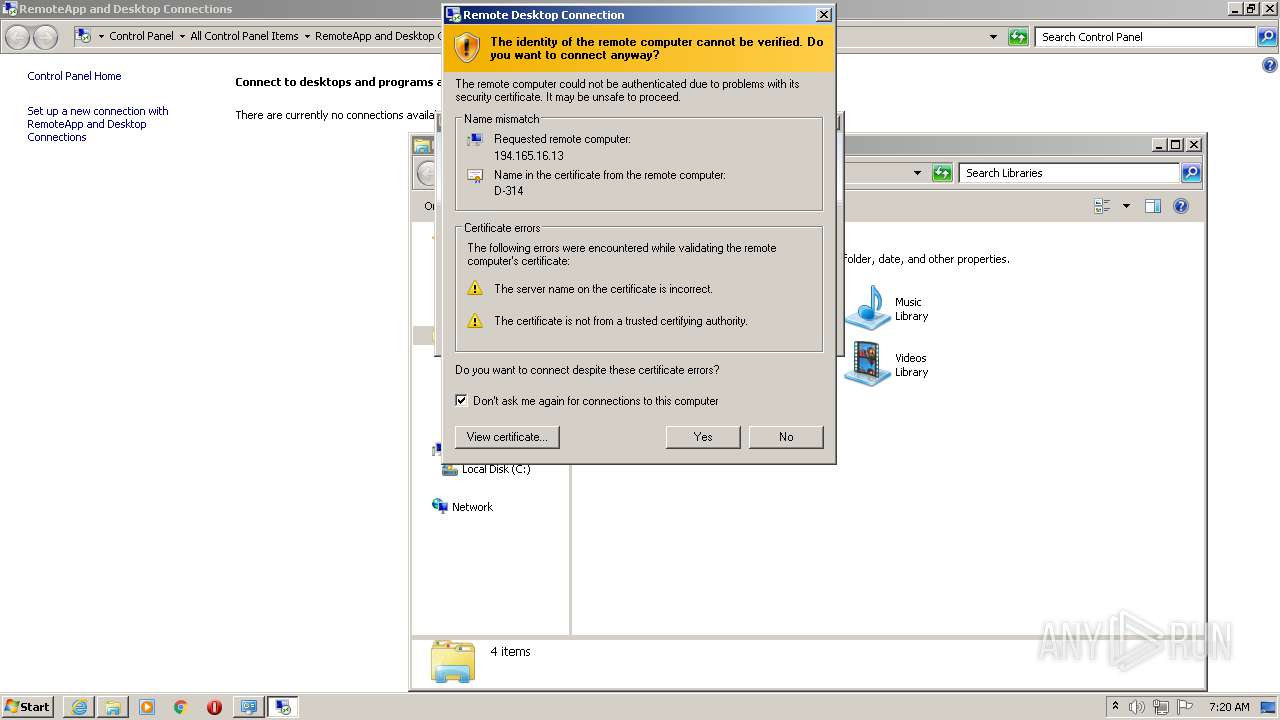The image size is (1280, 720).
Task: Go forward in Control Panel window
Action: coord(45,37)
